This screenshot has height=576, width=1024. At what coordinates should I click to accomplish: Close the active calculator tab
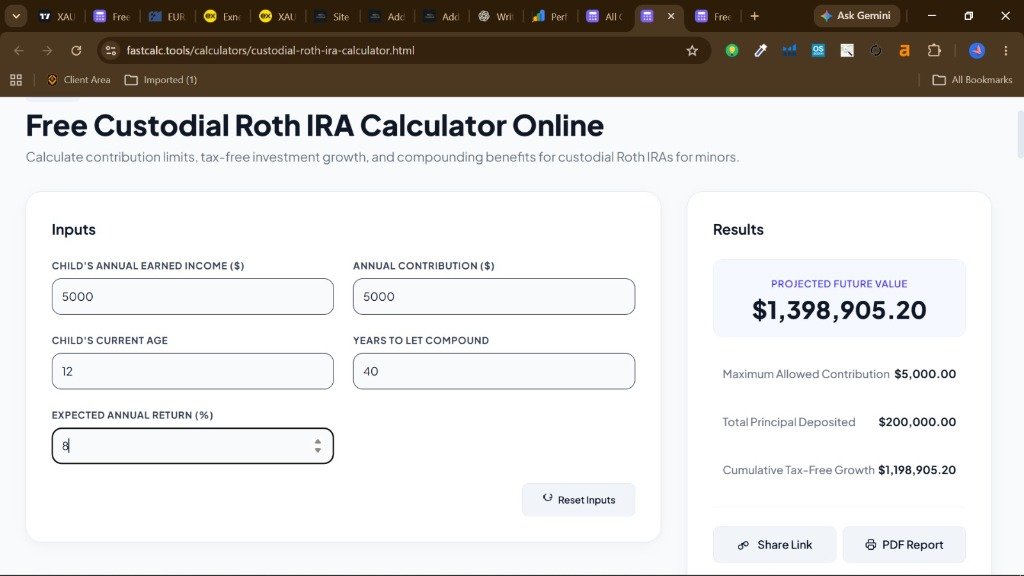[671, 16]
